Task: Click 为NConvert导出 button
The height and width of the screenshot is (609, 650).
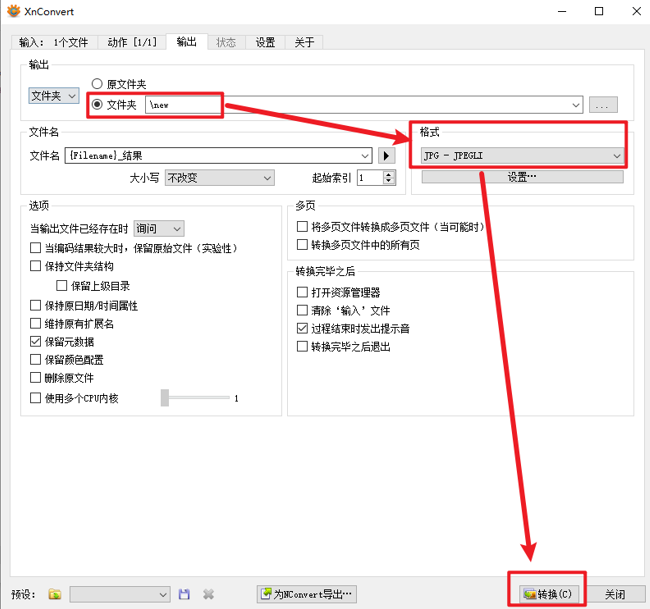Action: (x=306, y=594)
